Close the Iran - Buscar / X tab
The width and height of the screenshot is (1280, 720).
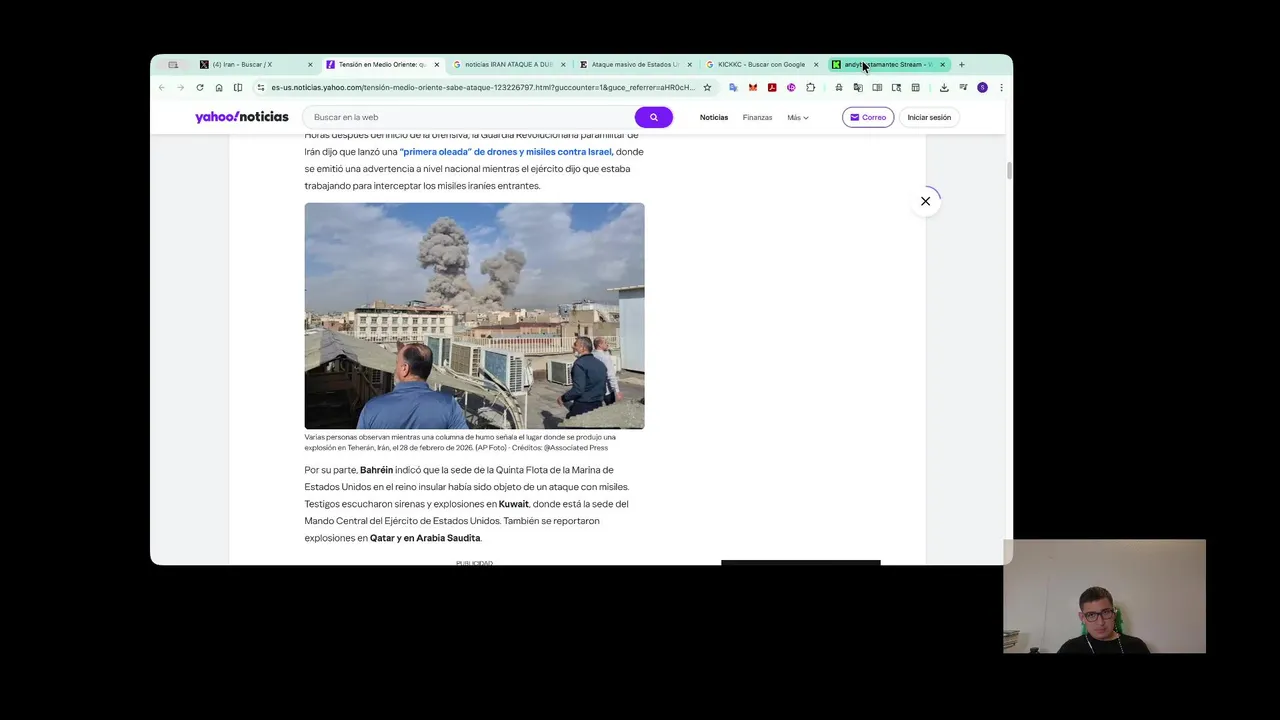[x=310, y=64]
